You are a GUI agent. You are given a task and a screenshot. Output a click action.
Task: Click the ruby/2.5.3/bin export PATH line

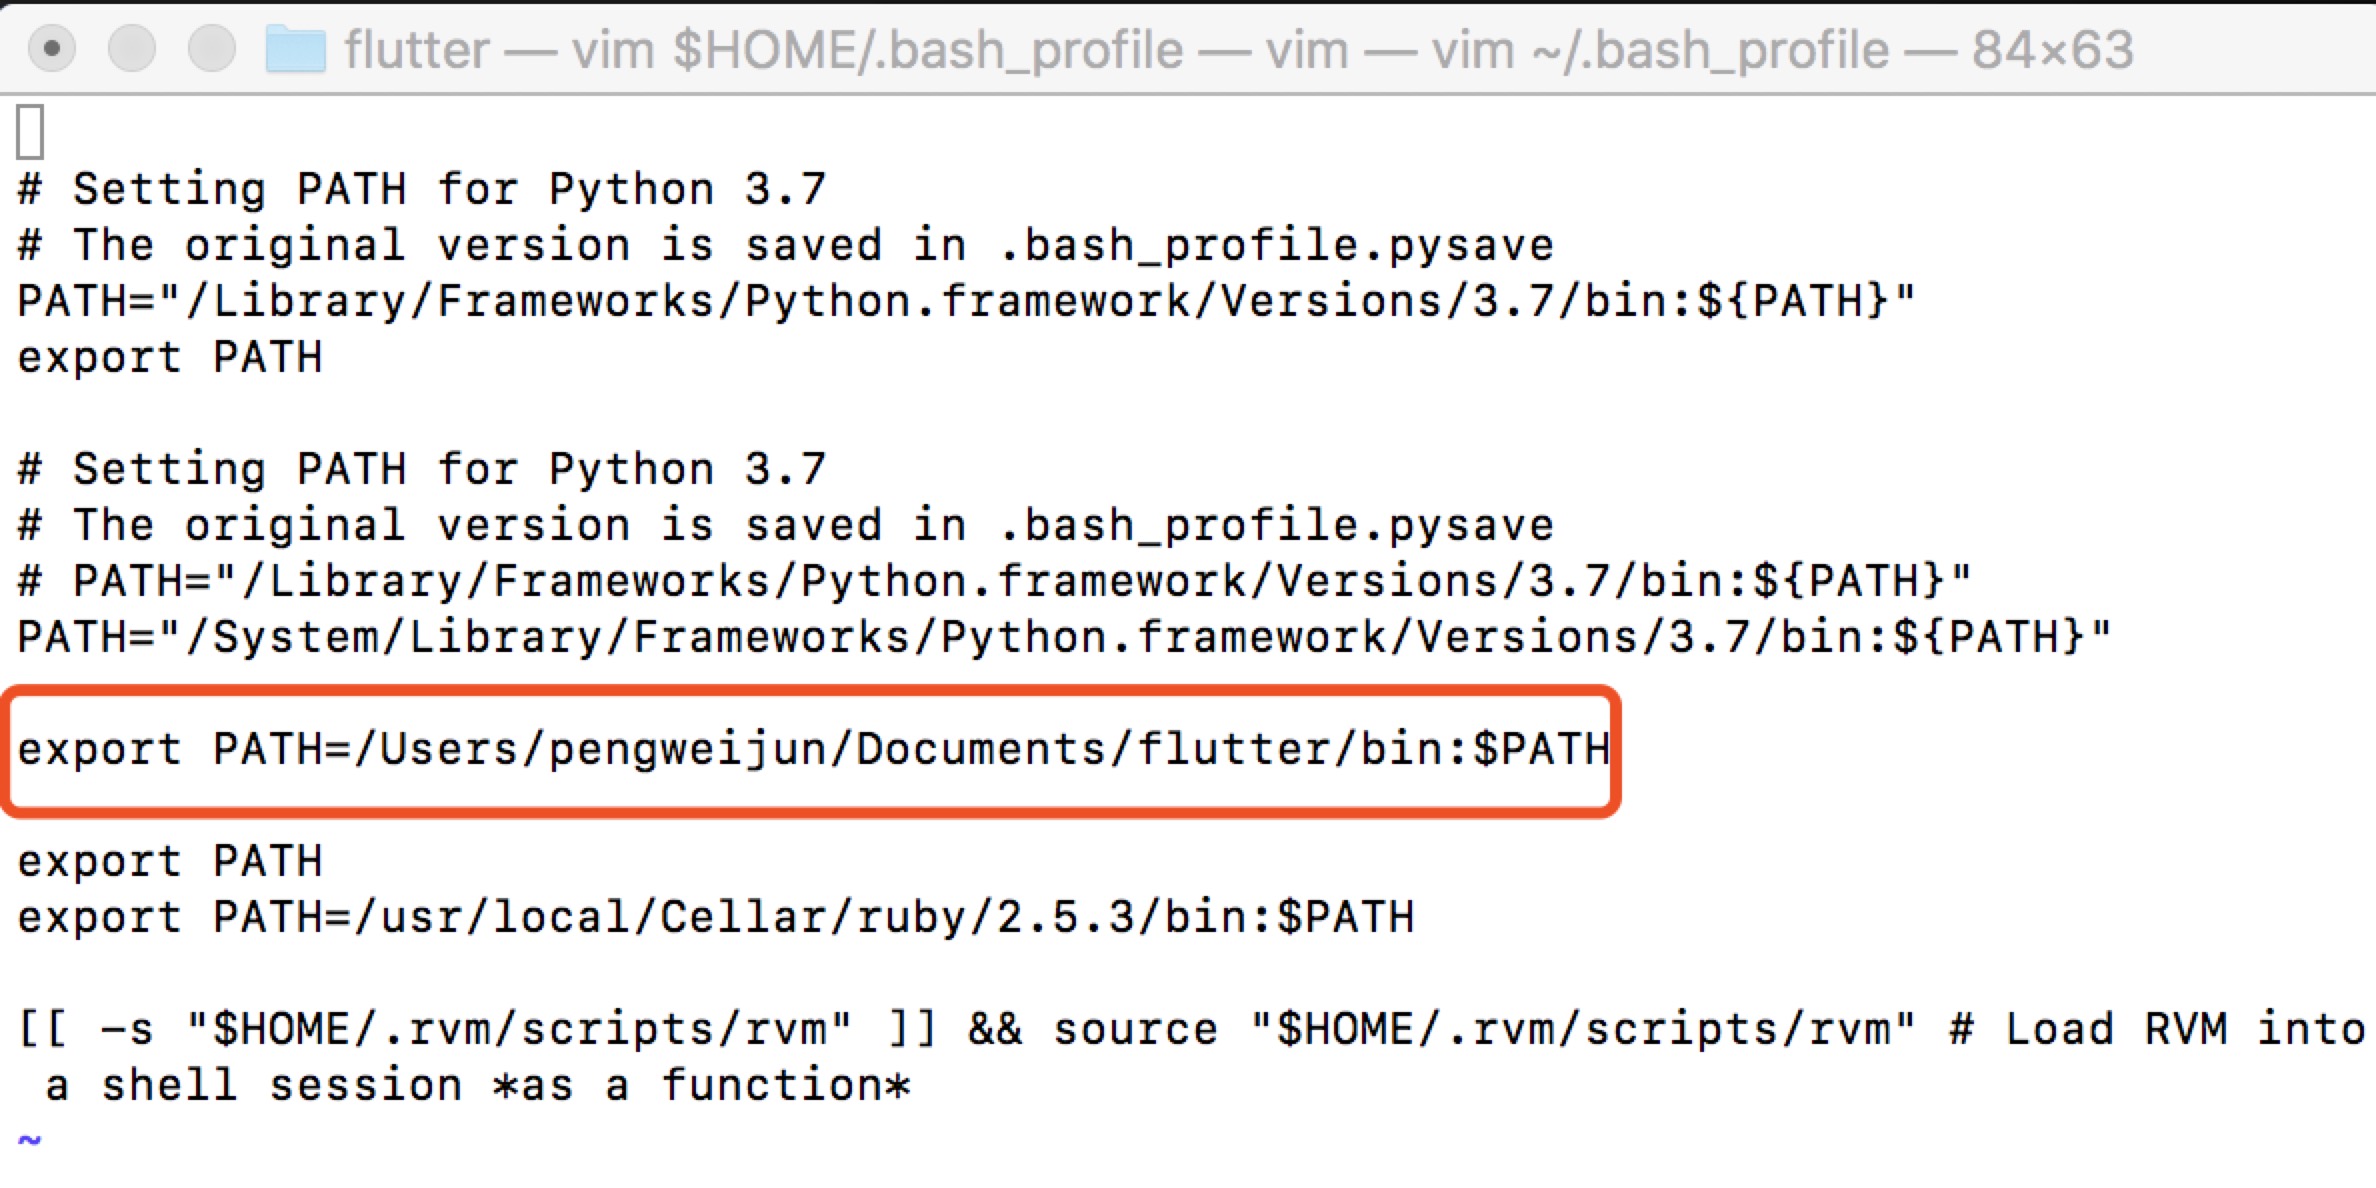[716, 918]
